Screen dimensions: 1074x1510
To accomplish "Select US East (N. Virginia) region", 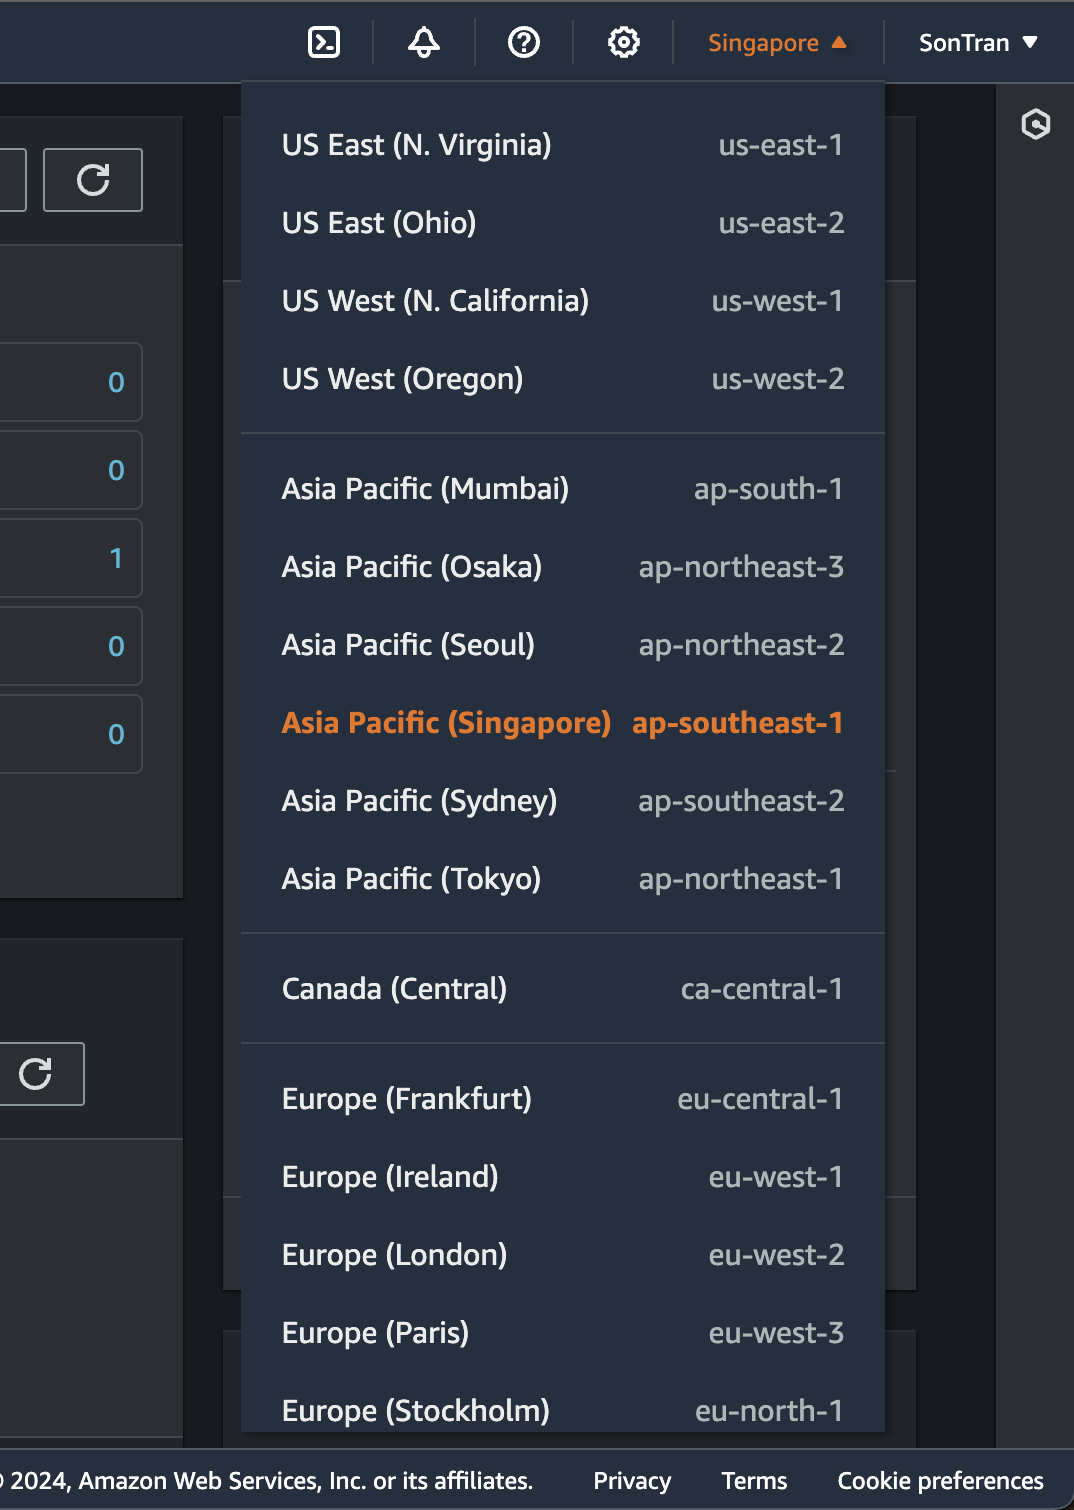I will [562, 145].
